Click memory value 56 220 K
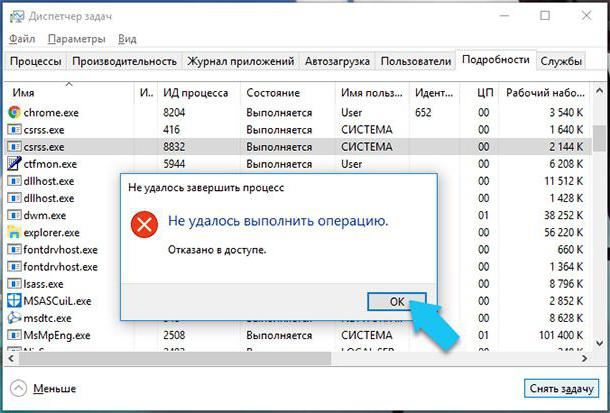 pyautogui.click(x=564, y=232)
